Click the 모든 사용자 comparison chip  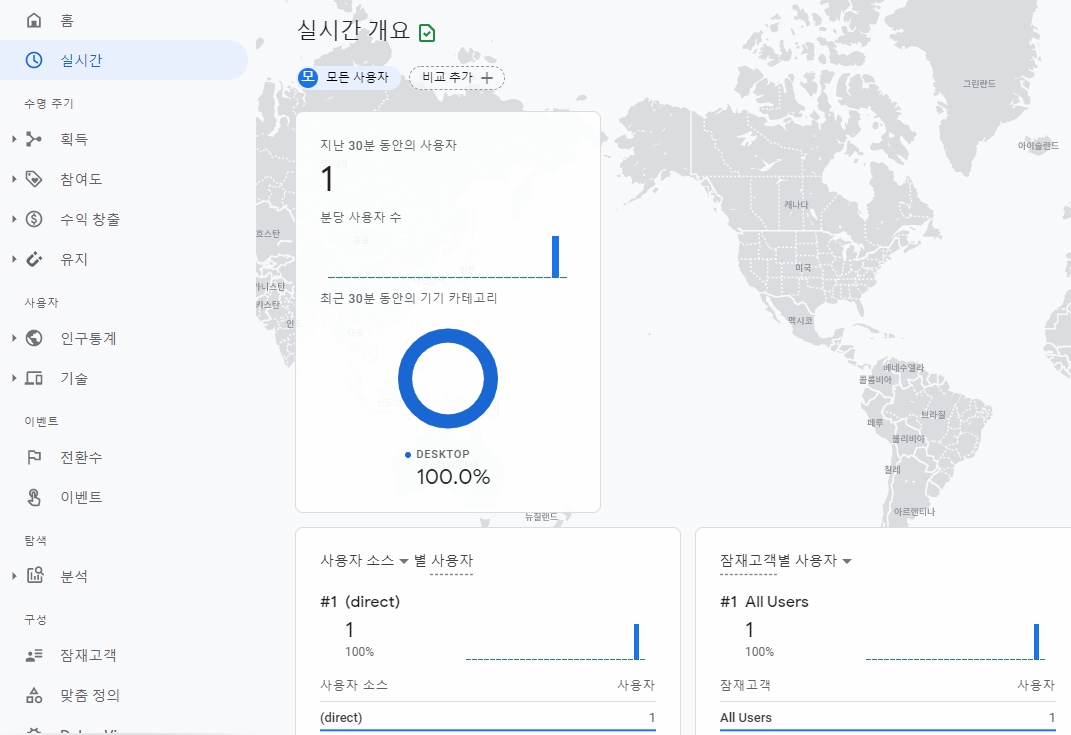tap(349, 77)
